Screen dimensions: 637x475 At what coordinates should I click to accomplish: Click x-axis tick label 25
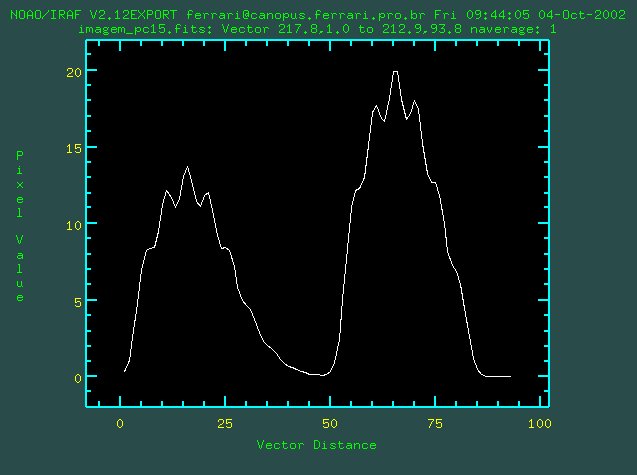(225, 424)
